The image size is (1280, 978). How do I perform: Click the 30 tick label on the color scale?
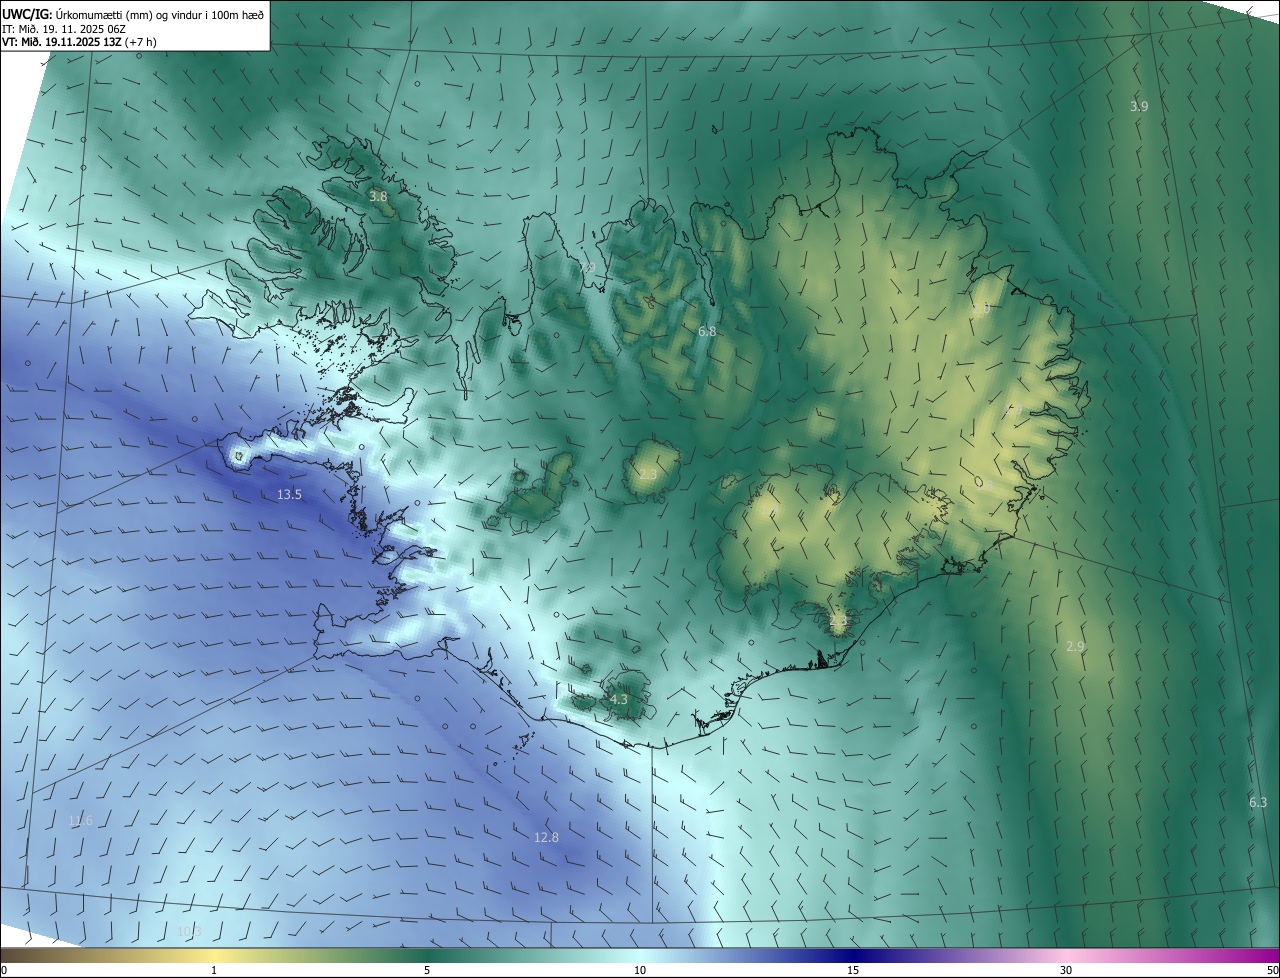point(1066,970)
